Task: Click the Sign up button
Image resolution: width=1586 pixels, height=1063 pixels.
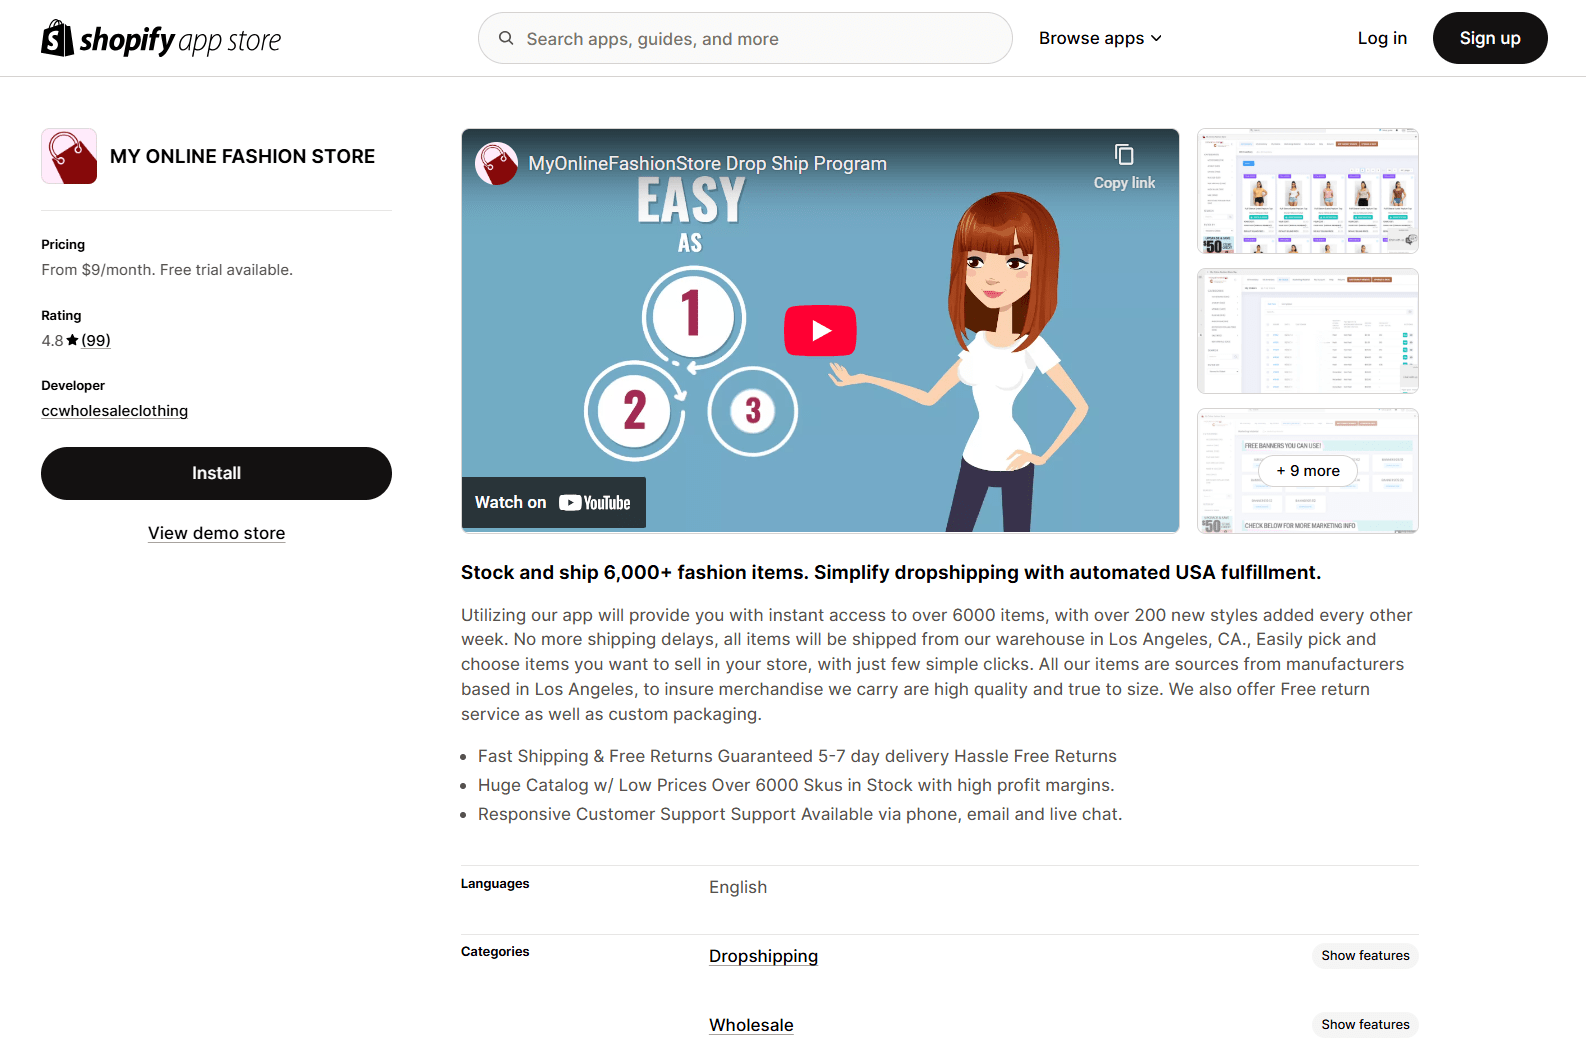Action: (1490, 38)
